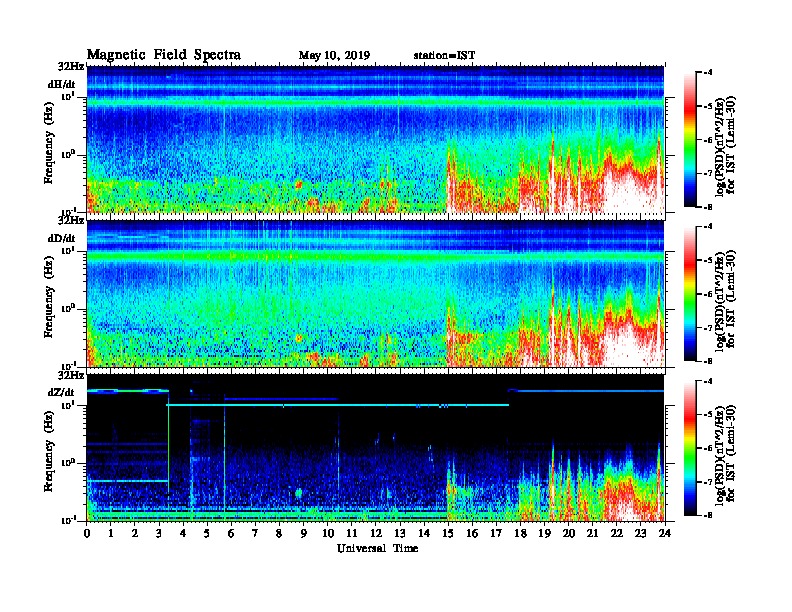
Task: Click hour 8 on the Universal Time axis
Action: click(x=279, y=533)
